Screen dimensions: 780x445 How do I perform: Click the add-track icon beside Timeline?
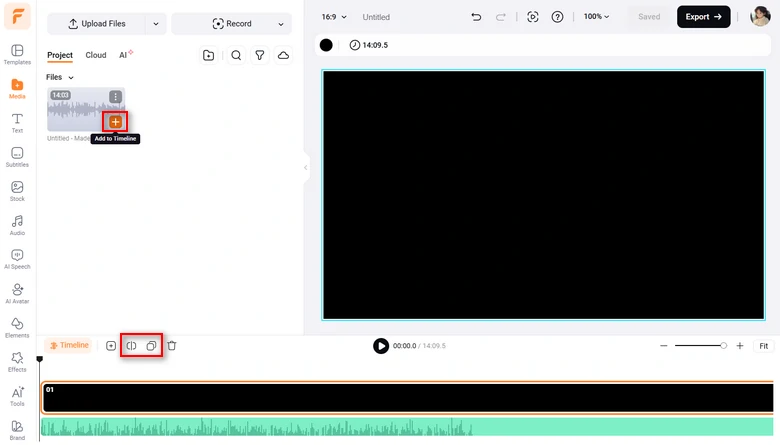tap(111, 346)
